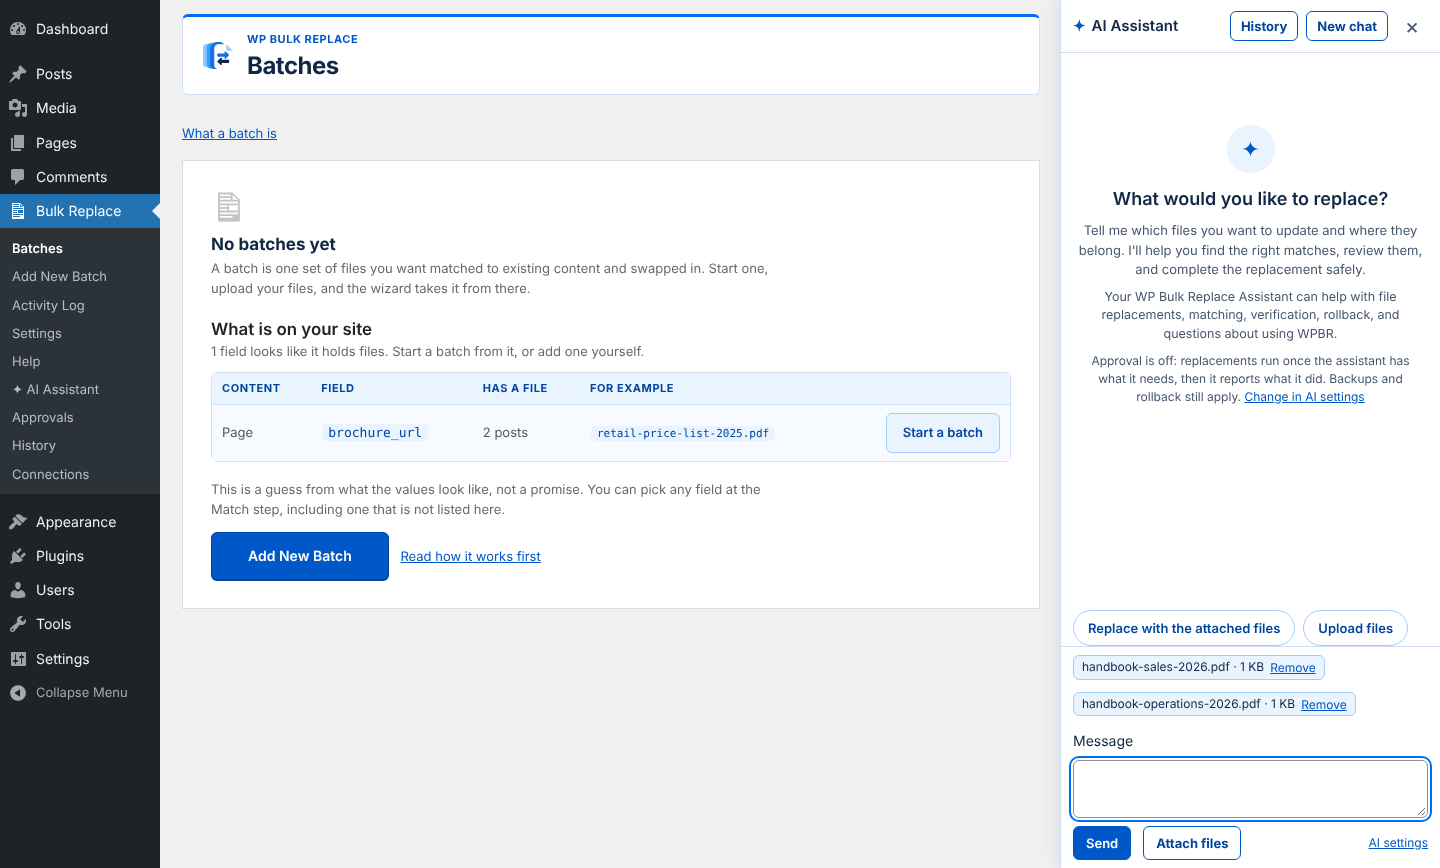Click the Tools wrench icon
Viewport: 1440px width, 868px height.
(18, 624)
